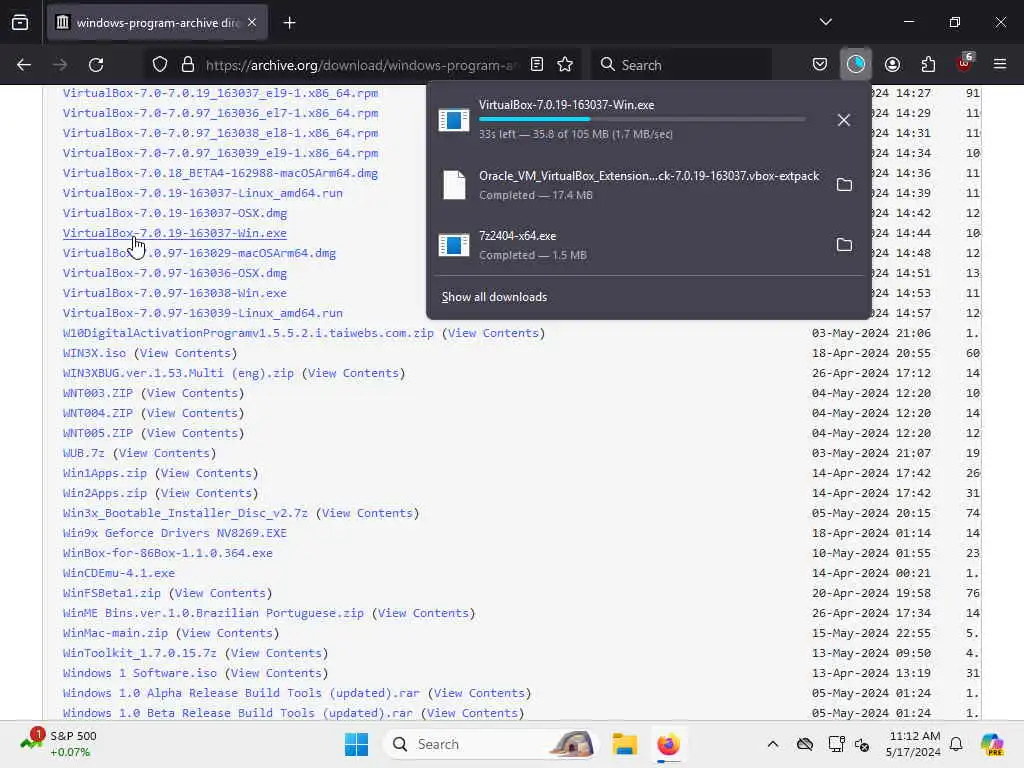1024x768 pixels.
Task: Open WinCDEmu-4.1.exe link
Action: [118, 573]
